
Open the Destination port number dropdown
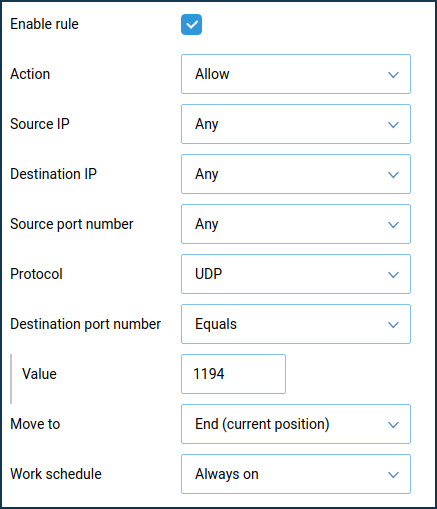[x=296, y=324]
